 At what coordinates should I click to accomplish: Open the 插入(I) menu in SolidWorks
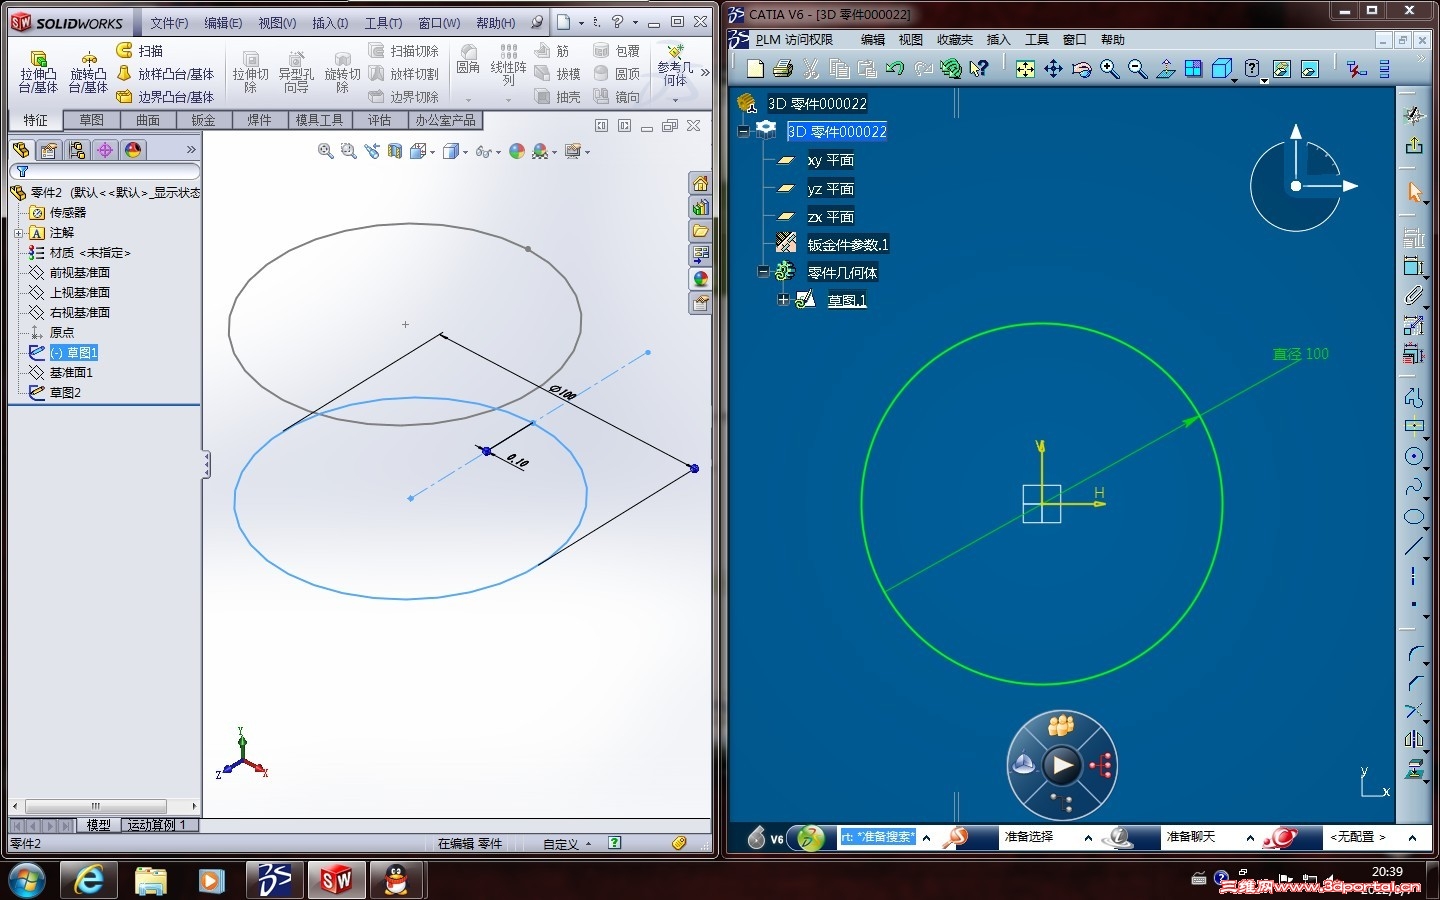tap(330, 23)
